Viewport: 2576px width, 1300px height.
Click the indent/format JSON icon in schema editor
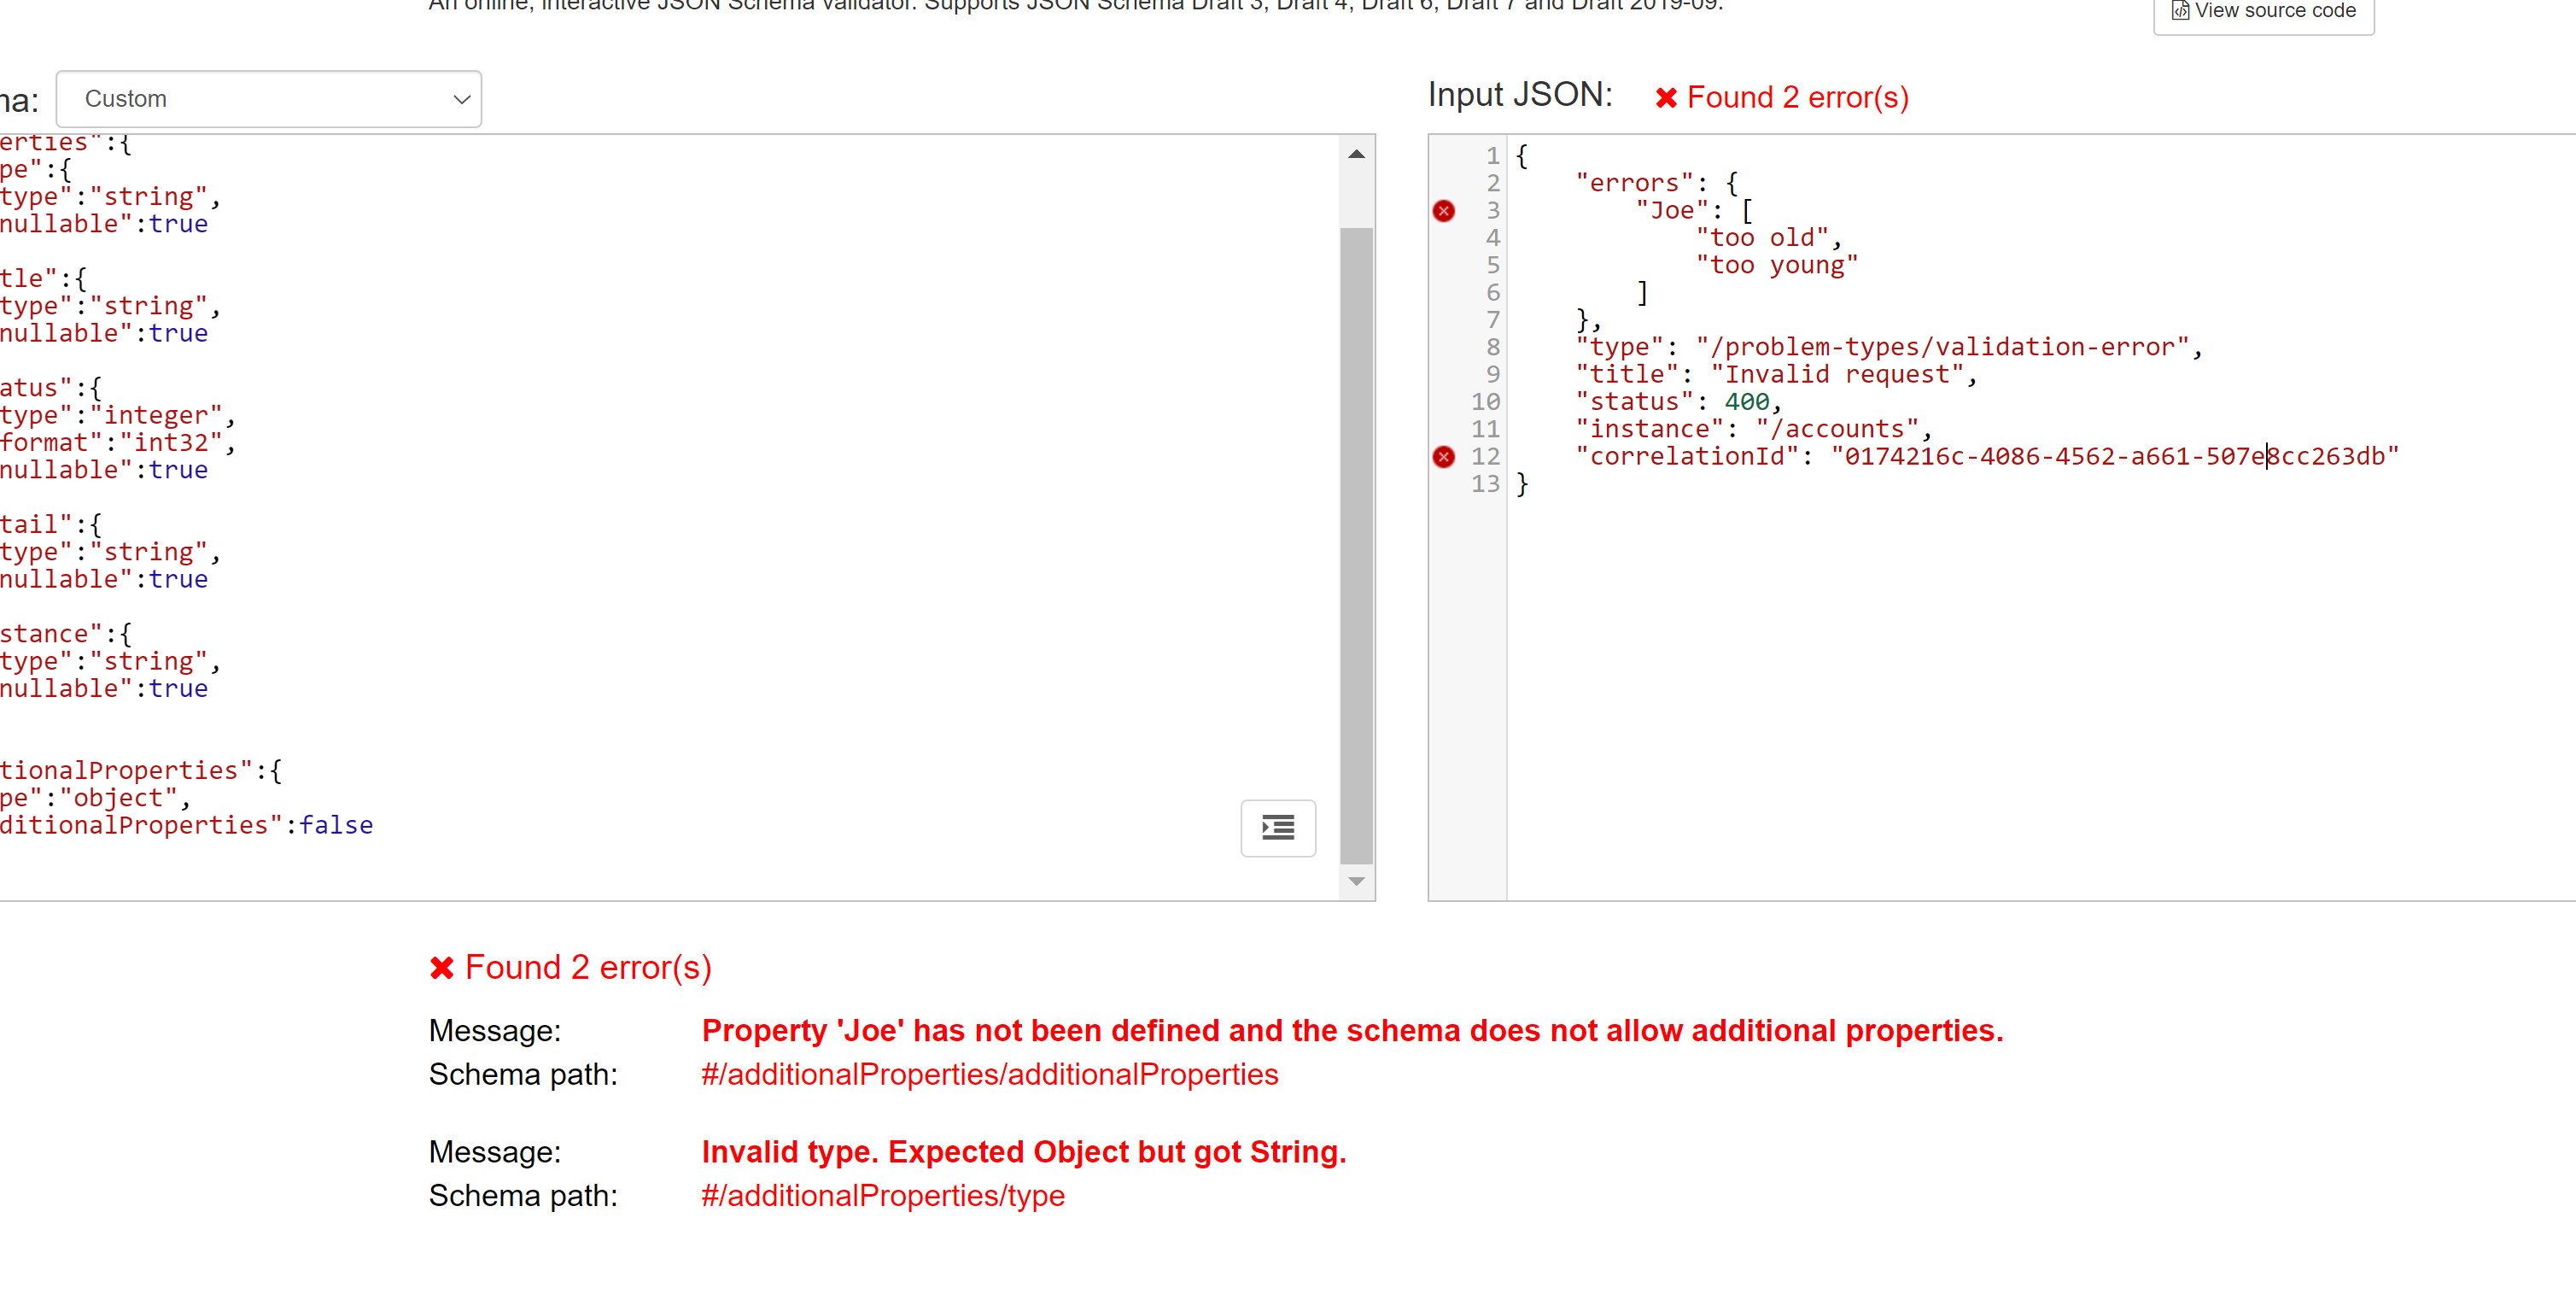tap(1277, 828)
